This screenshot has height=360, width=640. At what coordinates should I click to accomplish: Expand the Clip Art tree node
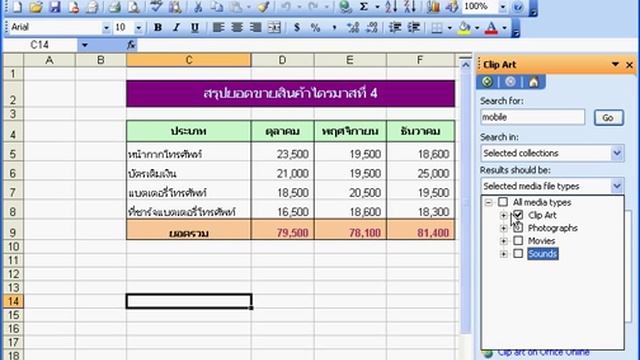503,215
